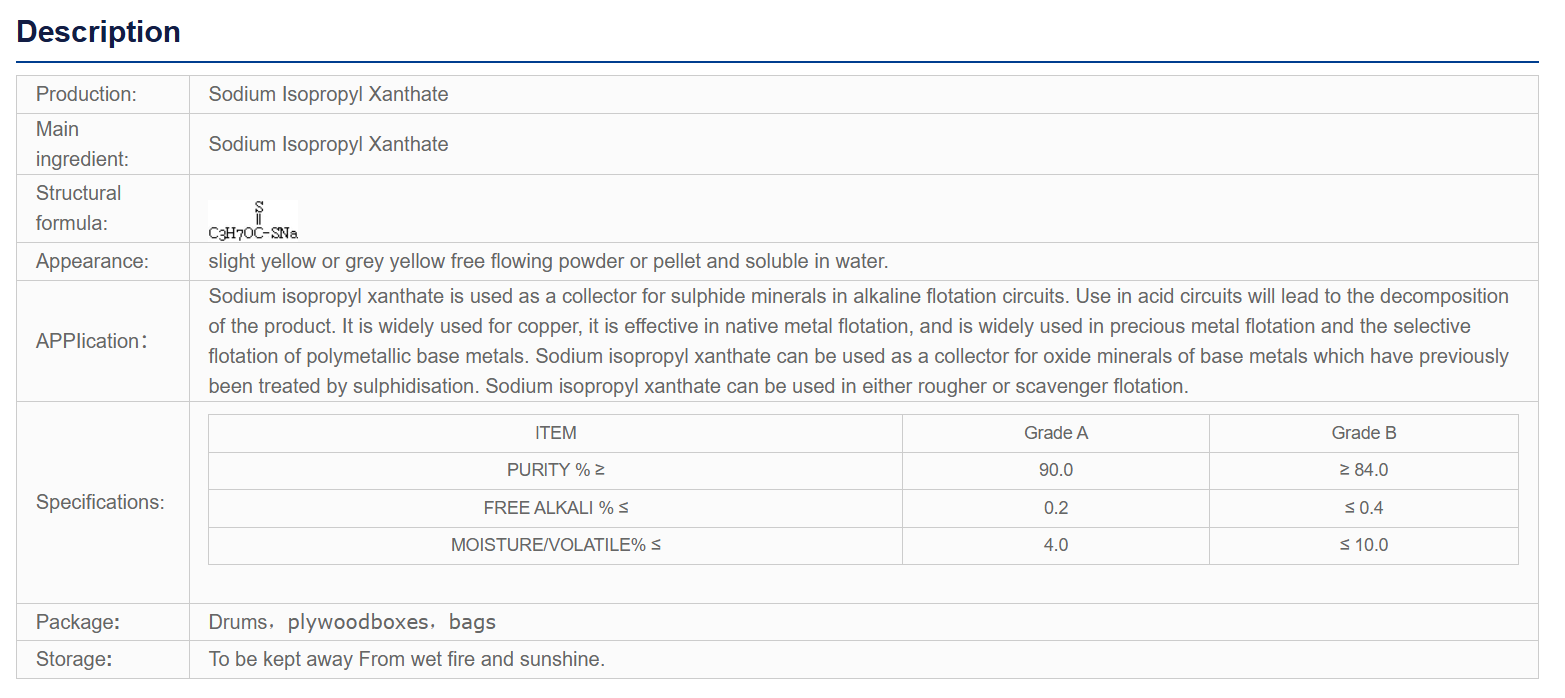Image resolution: width=1565 pixels, height=698 pixels.
Task: Click the Package row value text
Action: coord(352,622)
